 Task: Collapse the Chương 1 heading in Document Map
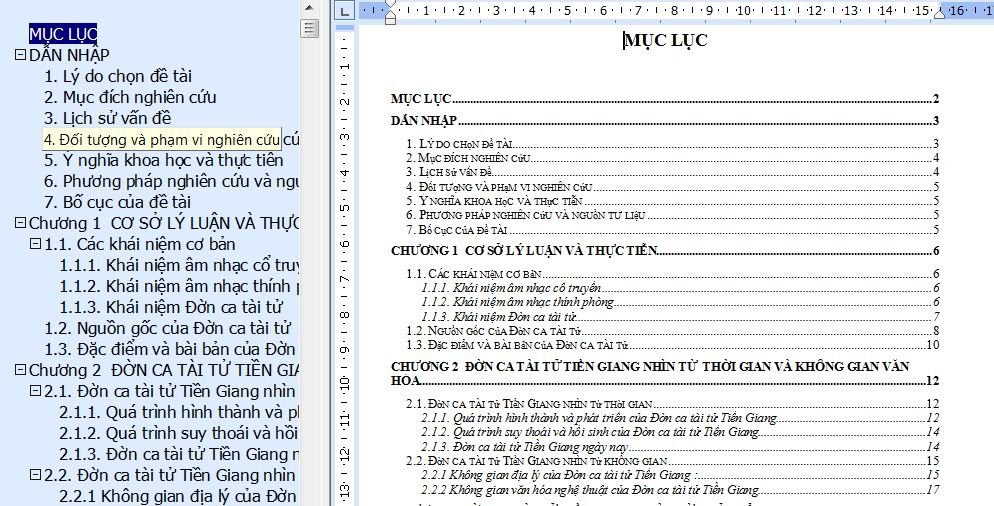[x=20, y=222]
